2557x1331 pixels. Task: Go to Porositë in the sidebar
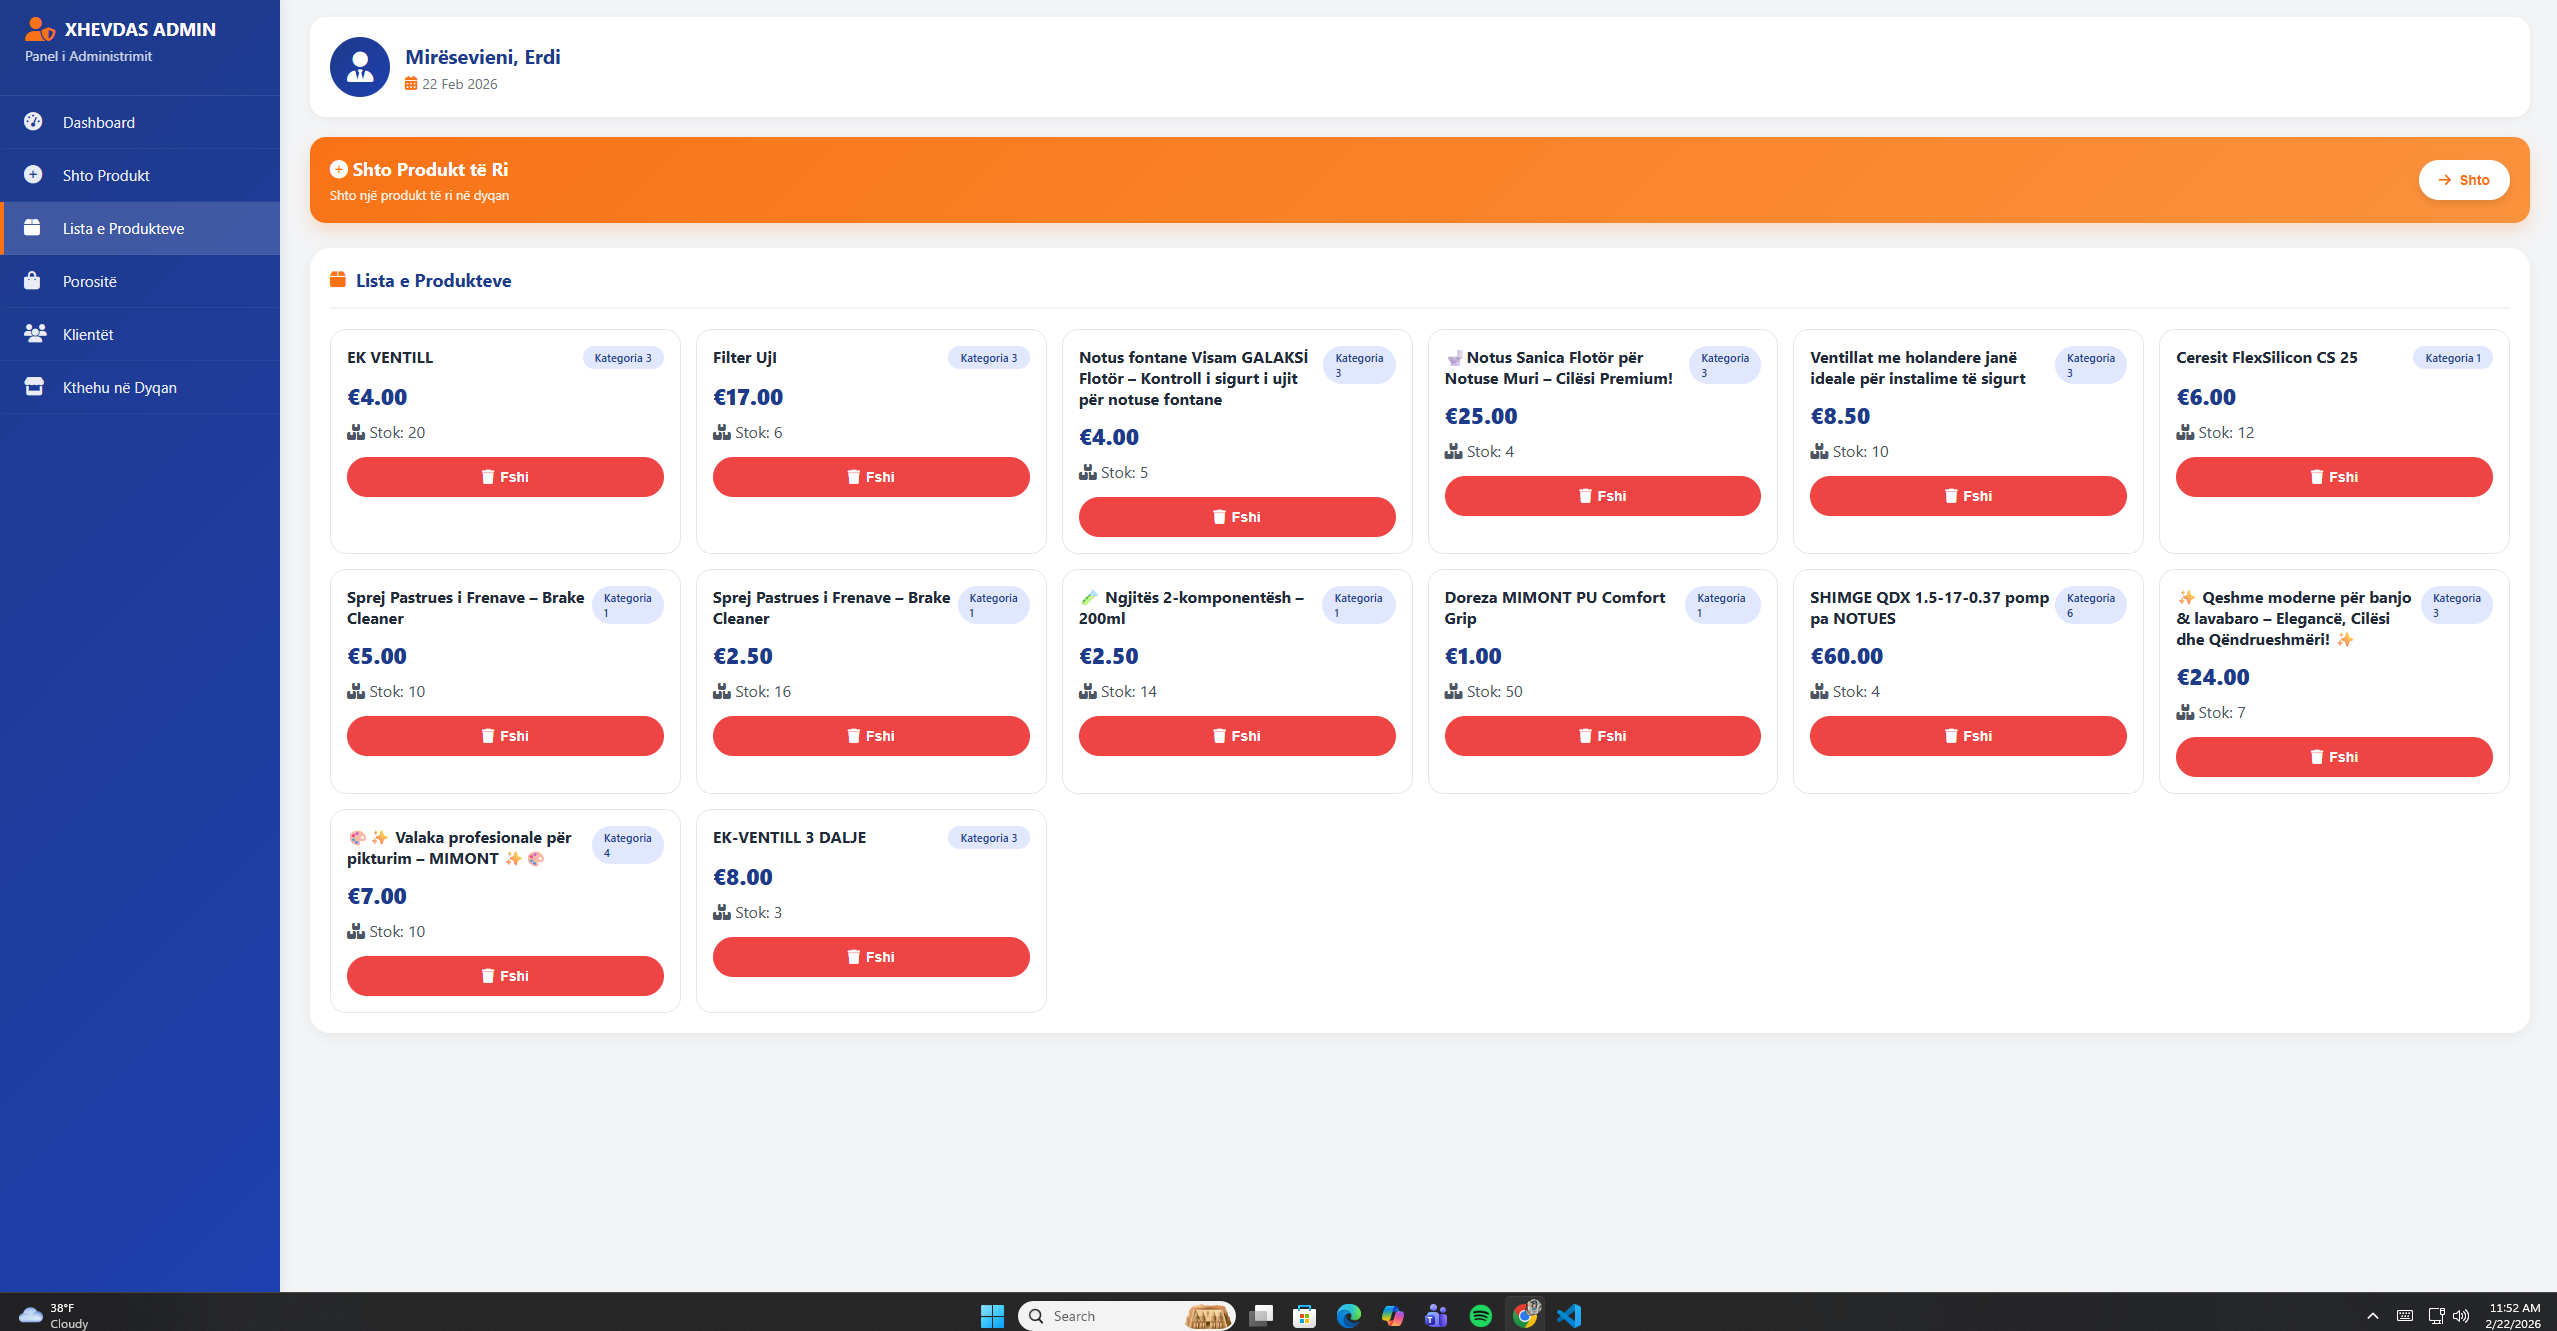[90, 281]
